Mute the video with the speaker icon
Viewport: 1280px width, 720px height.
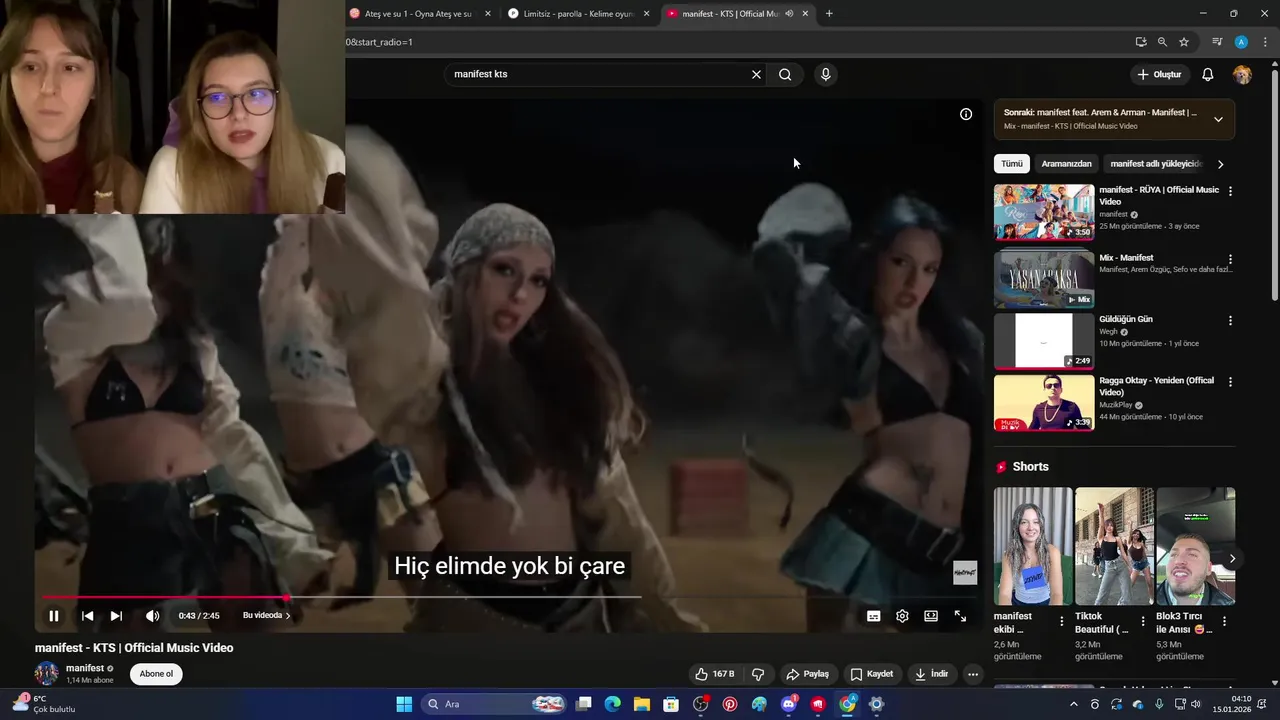pyautogui.click(x=152, y=616)
